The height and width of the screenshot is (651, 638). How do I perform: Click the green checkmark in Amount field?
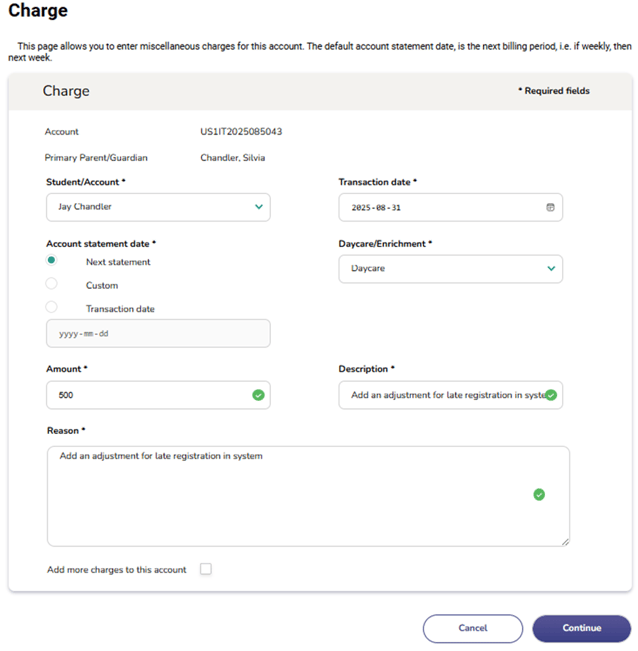[258, 395]
